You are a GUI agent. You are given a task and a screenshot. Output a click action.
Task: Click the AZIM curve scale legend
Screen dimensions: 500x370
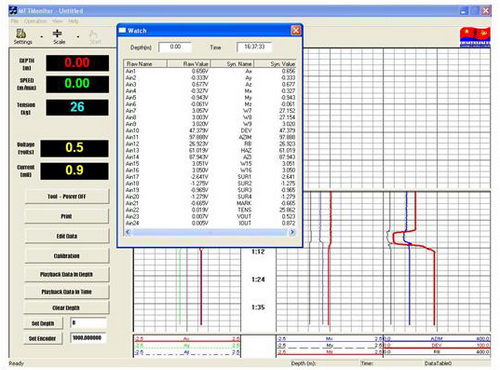click(437, 339)
